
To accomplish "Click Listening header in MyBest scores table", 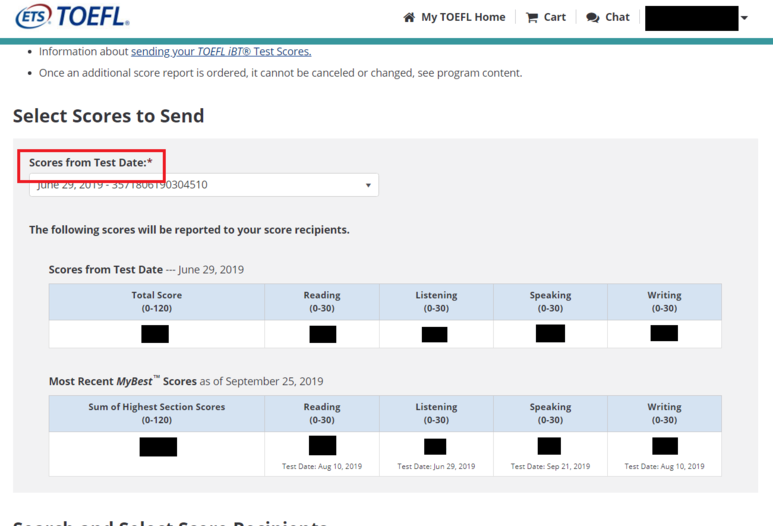I will pyautogui.click(x=436, y=413).
